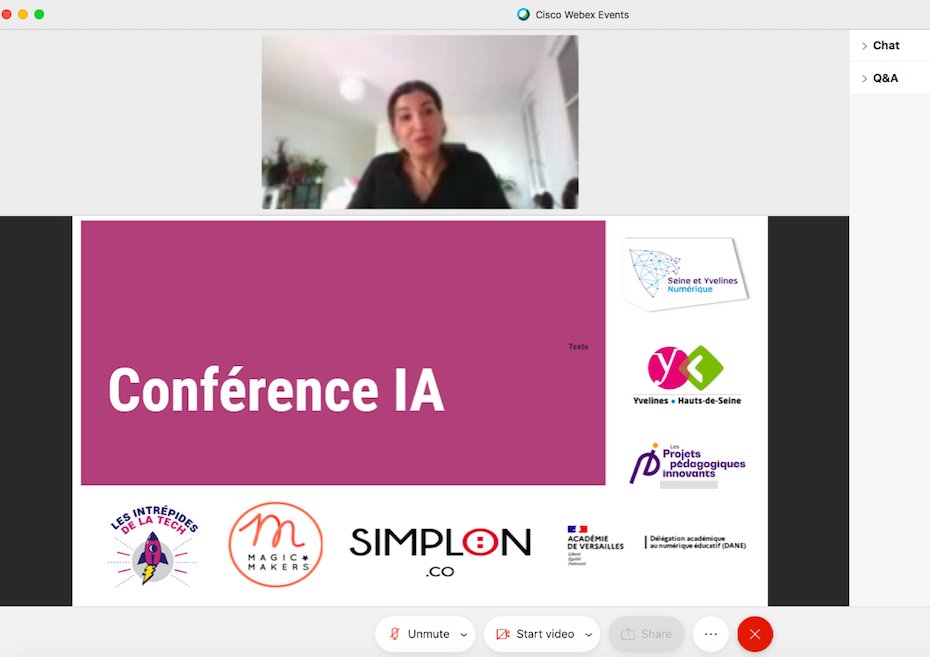Click the Seine et Yvelines Numérique logo
Image resolution: width=930 pixels, height=657 pixels.
pos(686,274)
